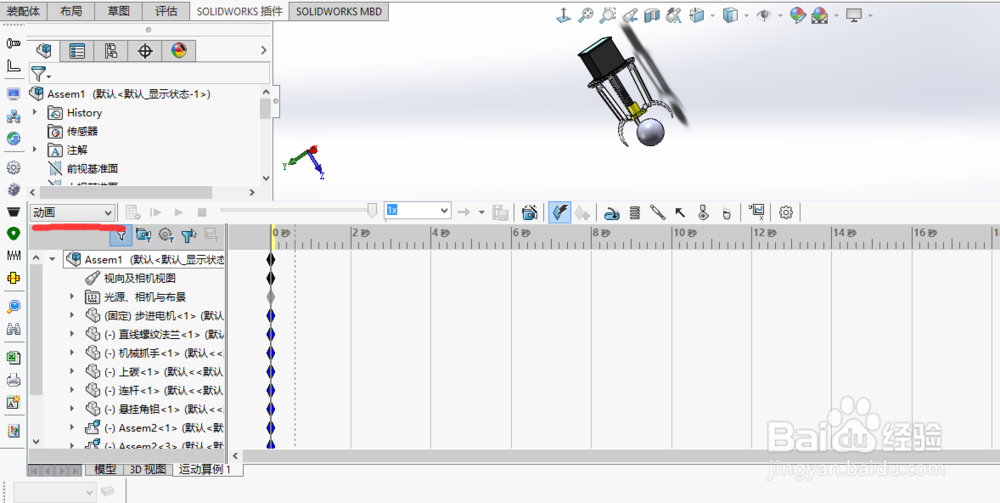Click Dynamic Annotation Views icon
This screenshot has width=1000, height=503.
[673, 15]
